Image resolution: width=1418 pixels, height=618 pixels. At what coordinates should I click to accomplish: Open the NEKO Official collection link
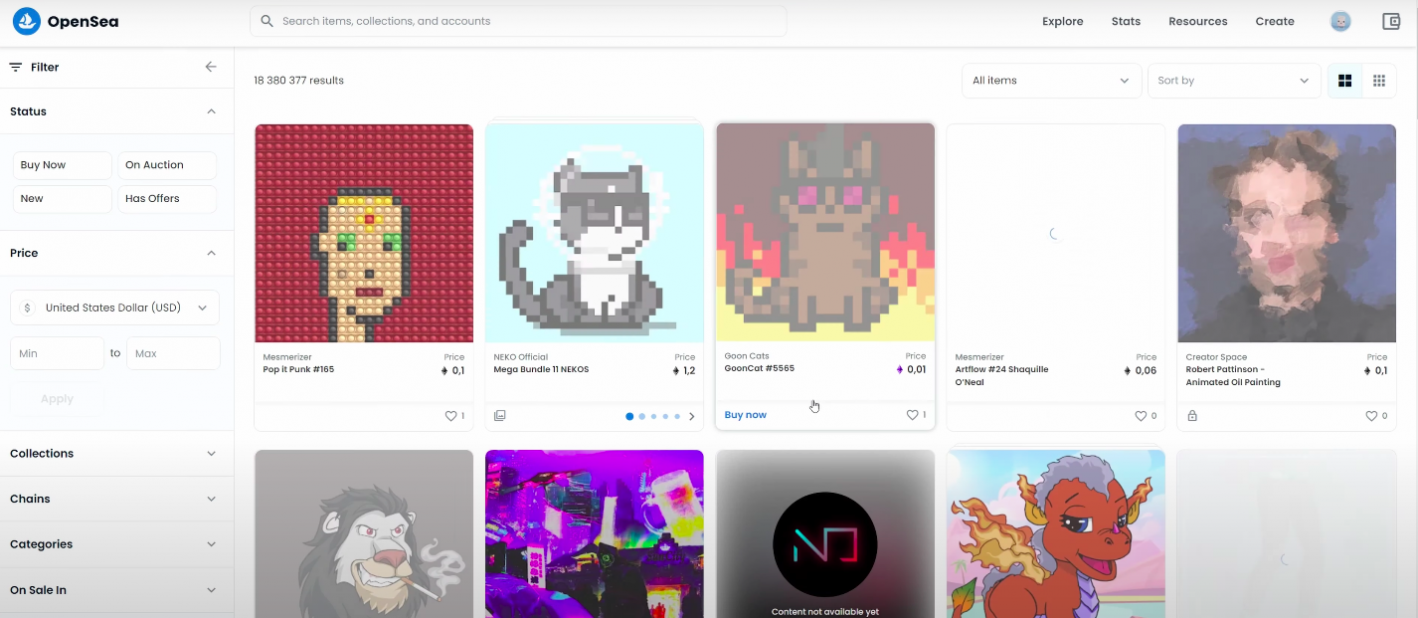522,357
